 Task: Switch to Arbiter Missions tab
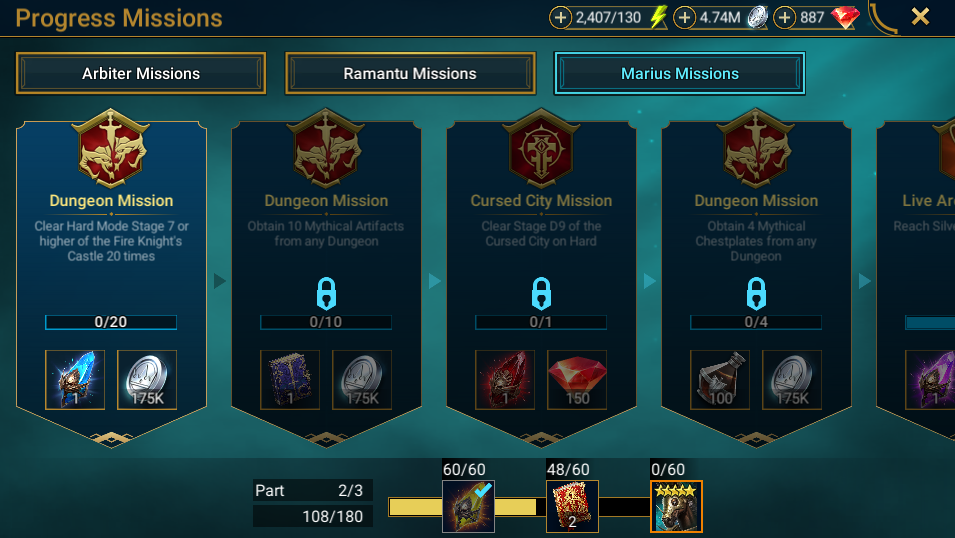click(x=141, y=74)
